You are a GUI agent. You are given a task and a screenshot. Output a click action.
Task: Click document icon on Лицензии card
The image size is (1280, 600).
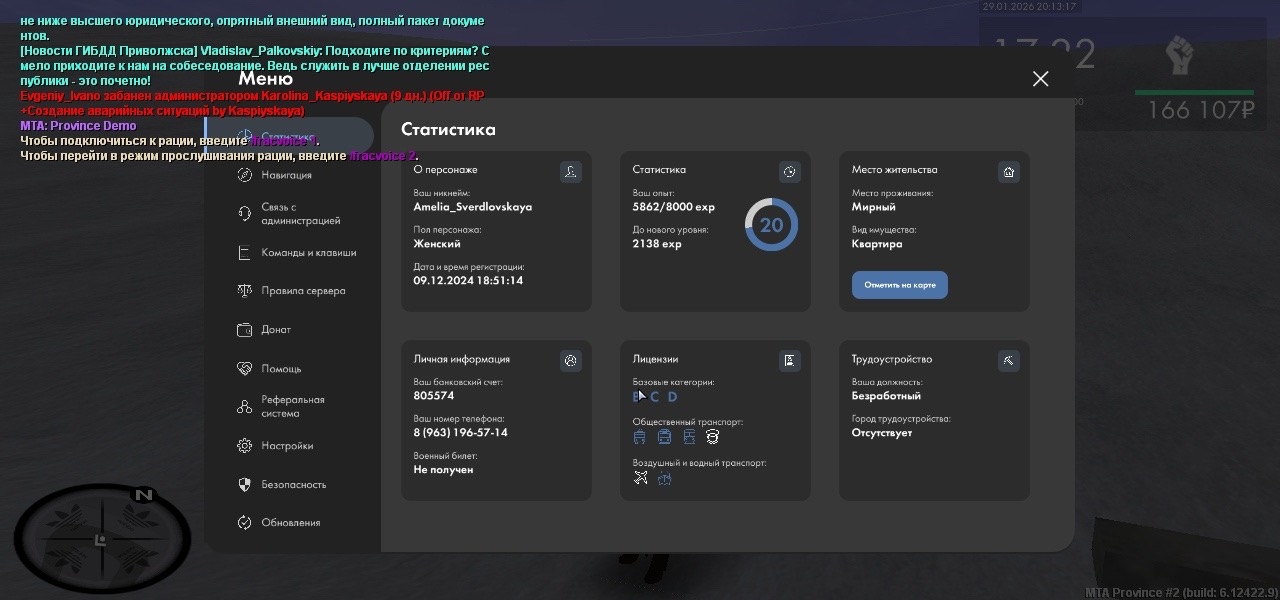790,361
